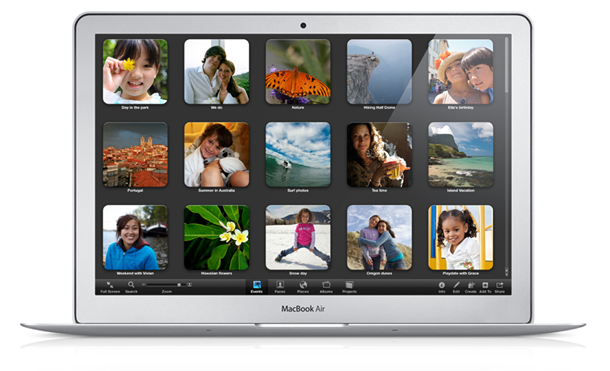The image size is (610, 371).
Task: Open the Info panel icon
Action: coord(442,285)
